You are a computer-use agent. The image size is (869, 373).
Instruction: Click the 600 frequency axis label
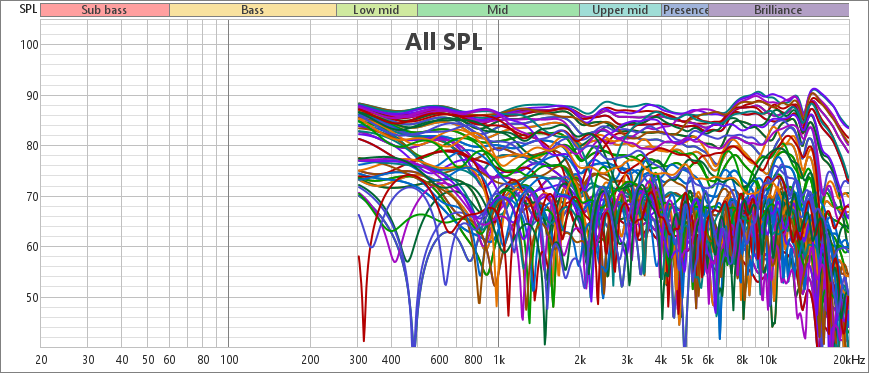(x=439, y=360)
